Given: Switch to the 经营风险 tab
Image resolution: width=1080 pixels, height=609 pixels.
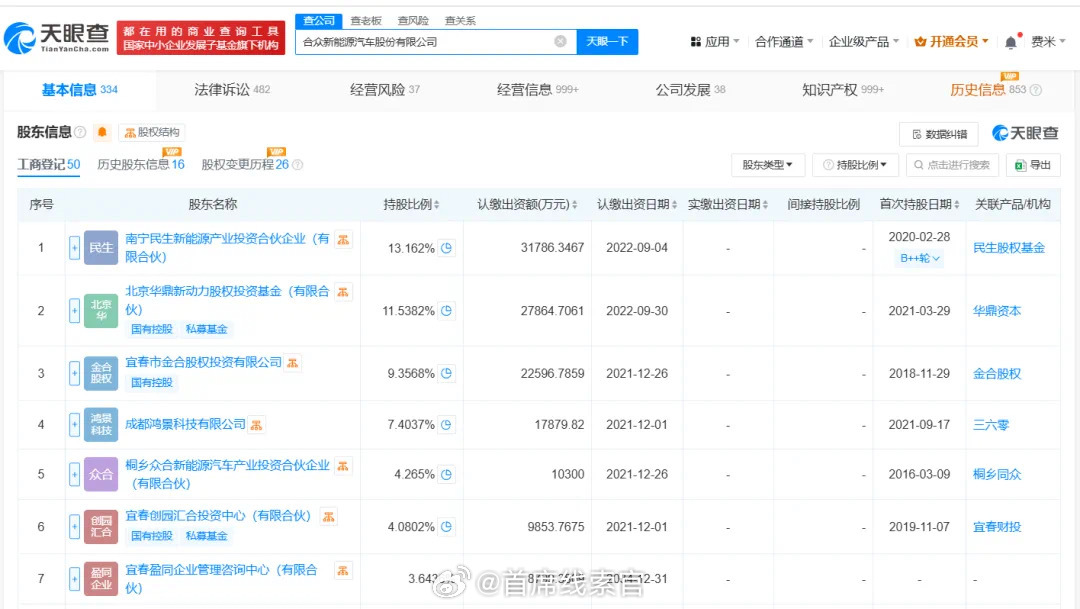Looking at the screenshot, I should click(384, 90).
